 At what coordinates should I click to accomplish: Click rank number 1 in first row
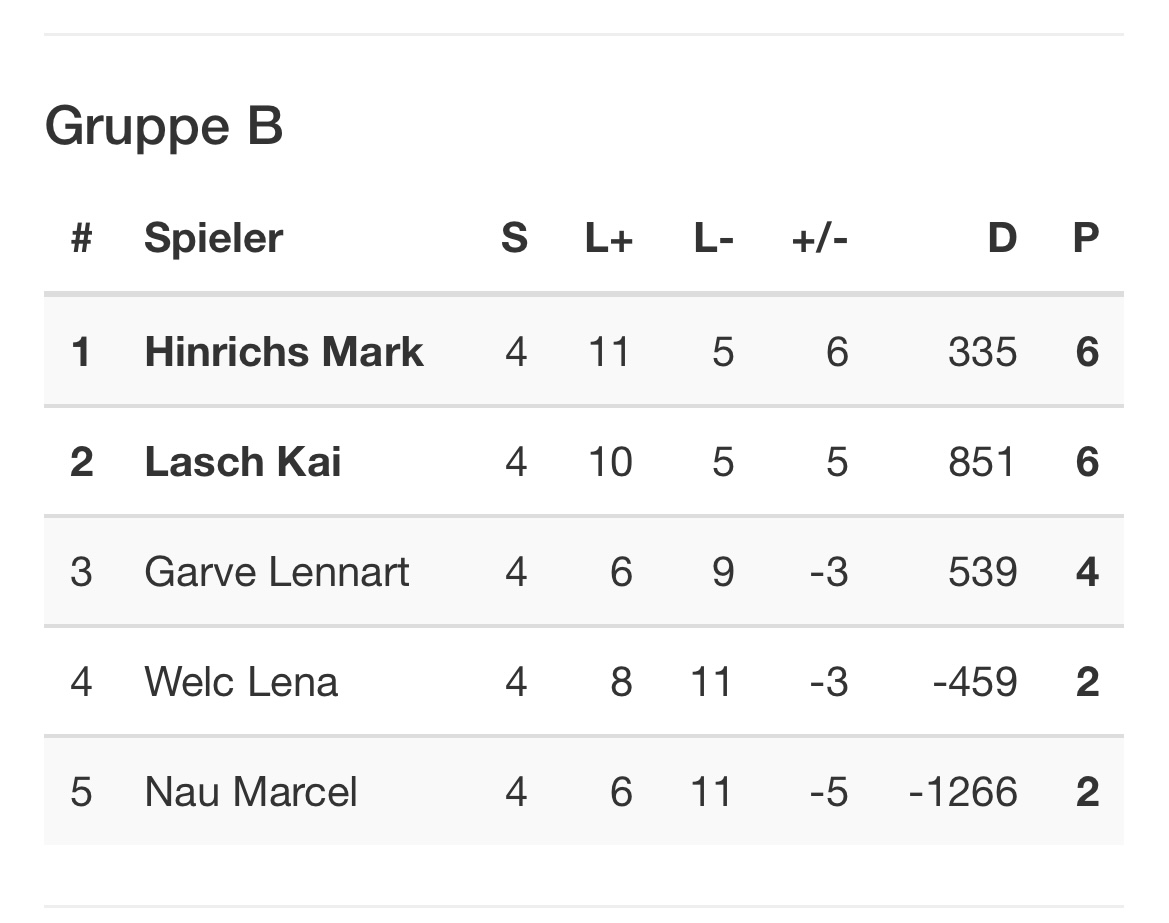pyautogui.click(x=81, y=352)
